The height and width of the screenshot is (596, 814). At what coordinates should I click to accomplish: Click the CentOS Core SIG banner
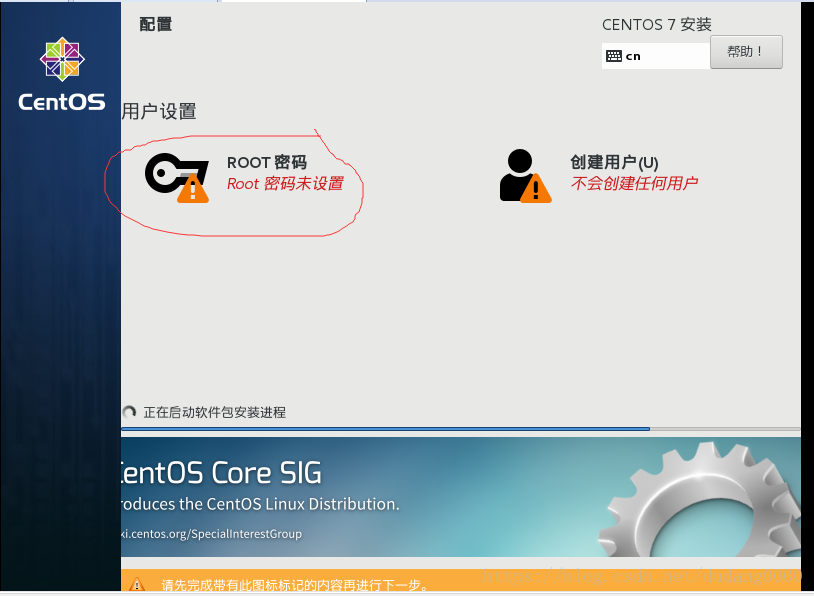click(x=460, y=497)
